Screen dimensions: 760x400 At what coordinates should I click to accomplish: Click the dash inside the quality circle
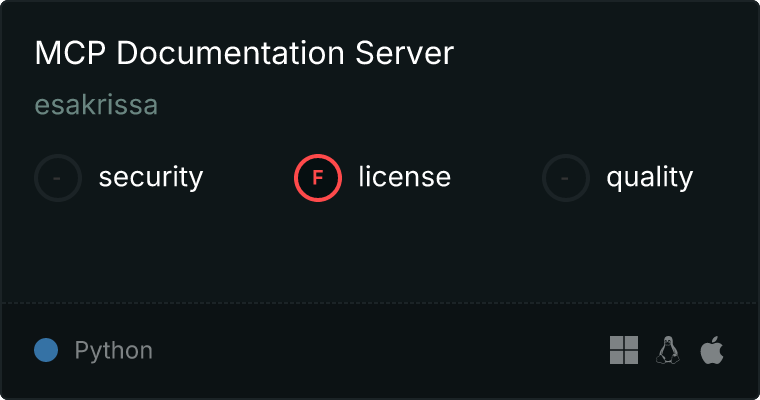(x=566, y=178)
